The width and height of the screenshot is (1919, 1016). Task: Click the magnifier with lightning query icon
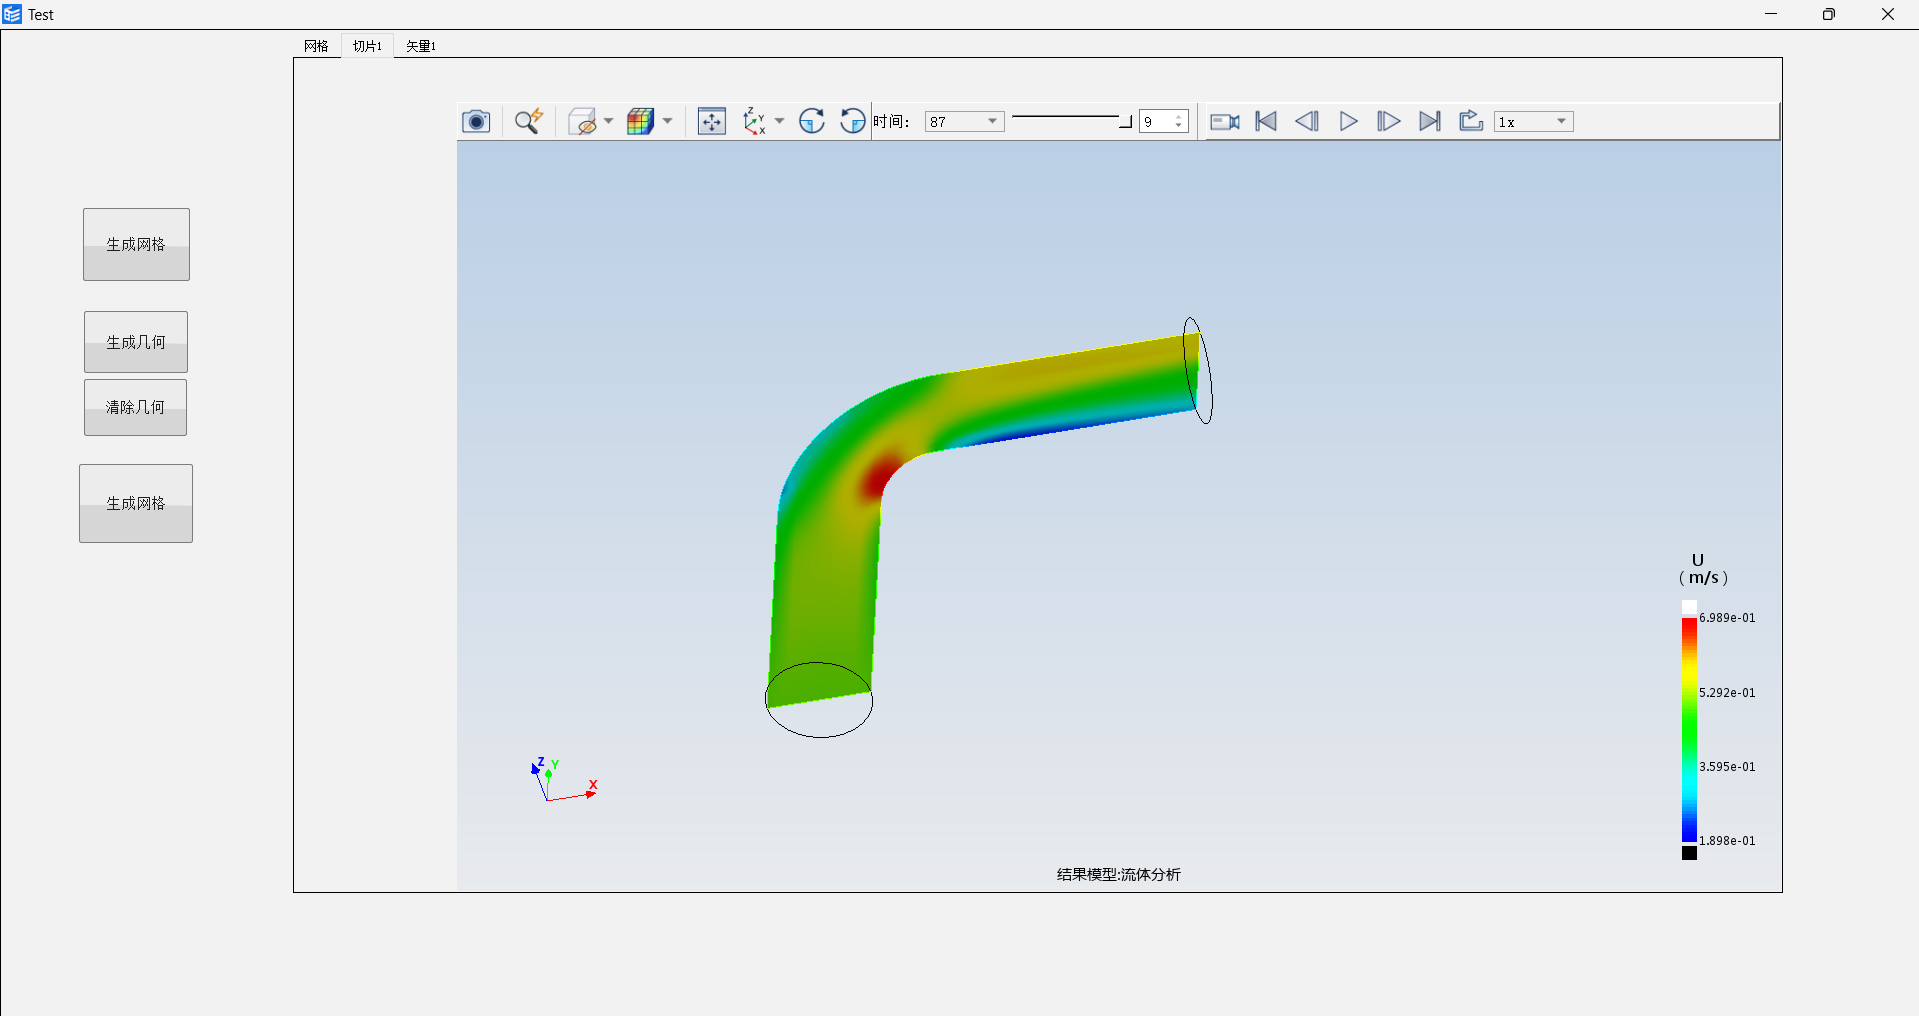(x=529, y=121)
